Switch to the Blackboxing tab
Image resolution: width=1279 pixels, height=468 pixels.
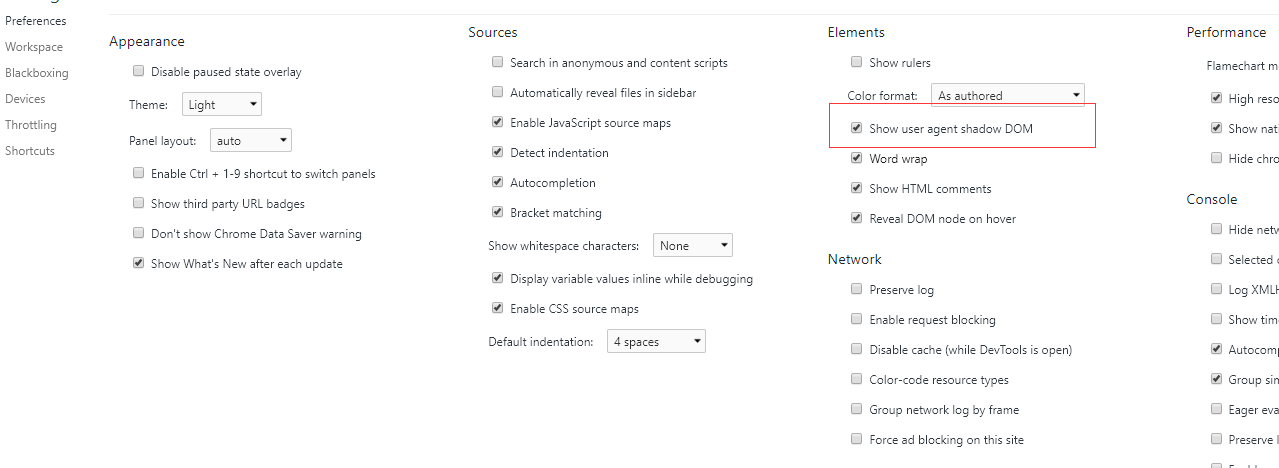click(x=37, y=73)
